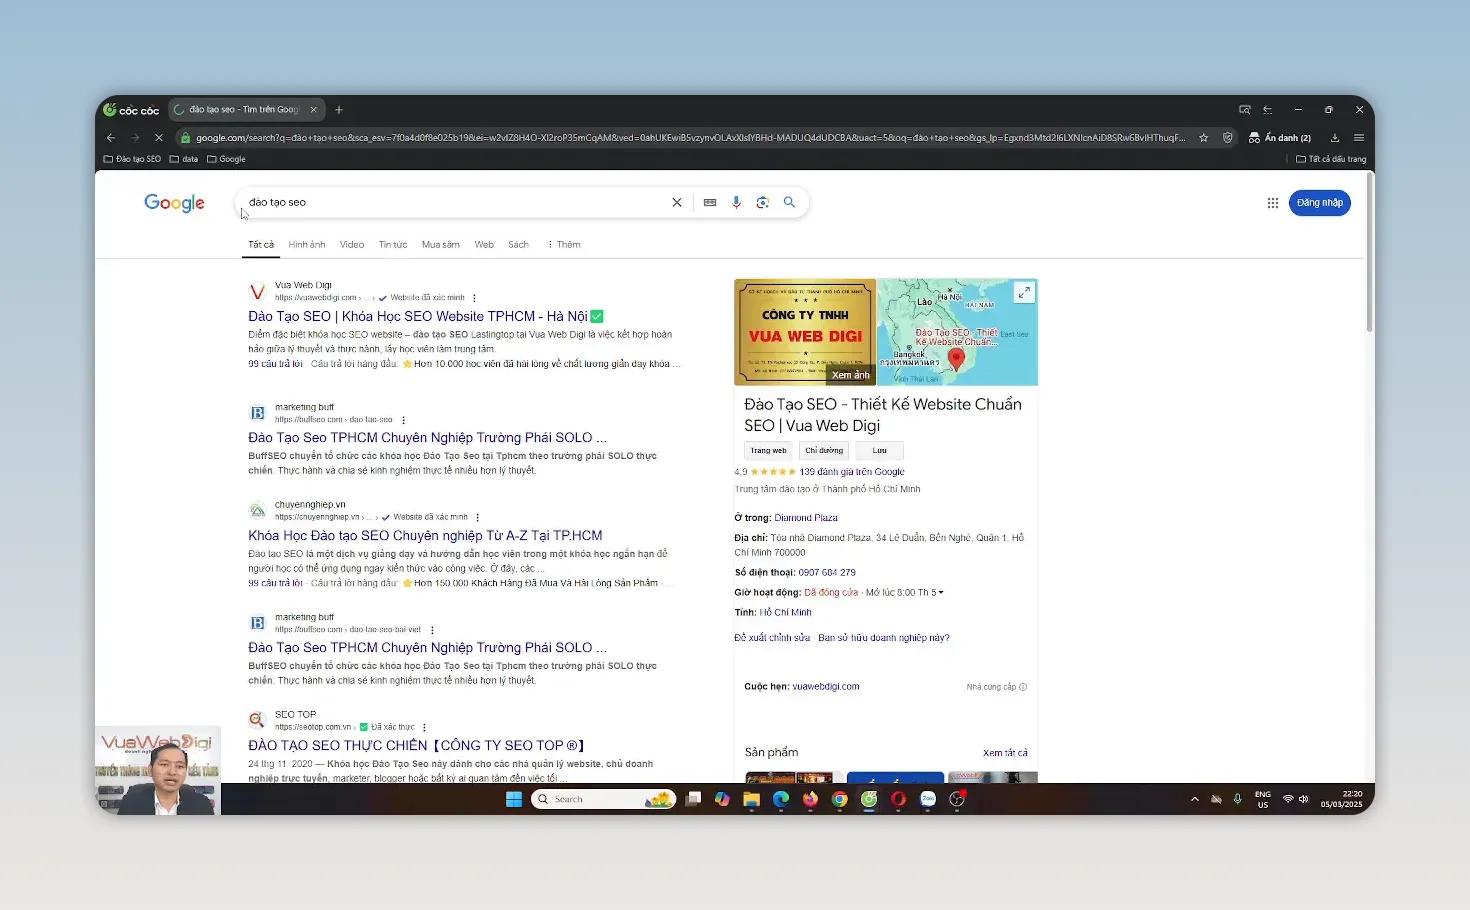The height and width of the screenshot is (910, 1470).
Task: Open the 'Nhà cung cấp' info icon
Action: [x=1023, y=687]
